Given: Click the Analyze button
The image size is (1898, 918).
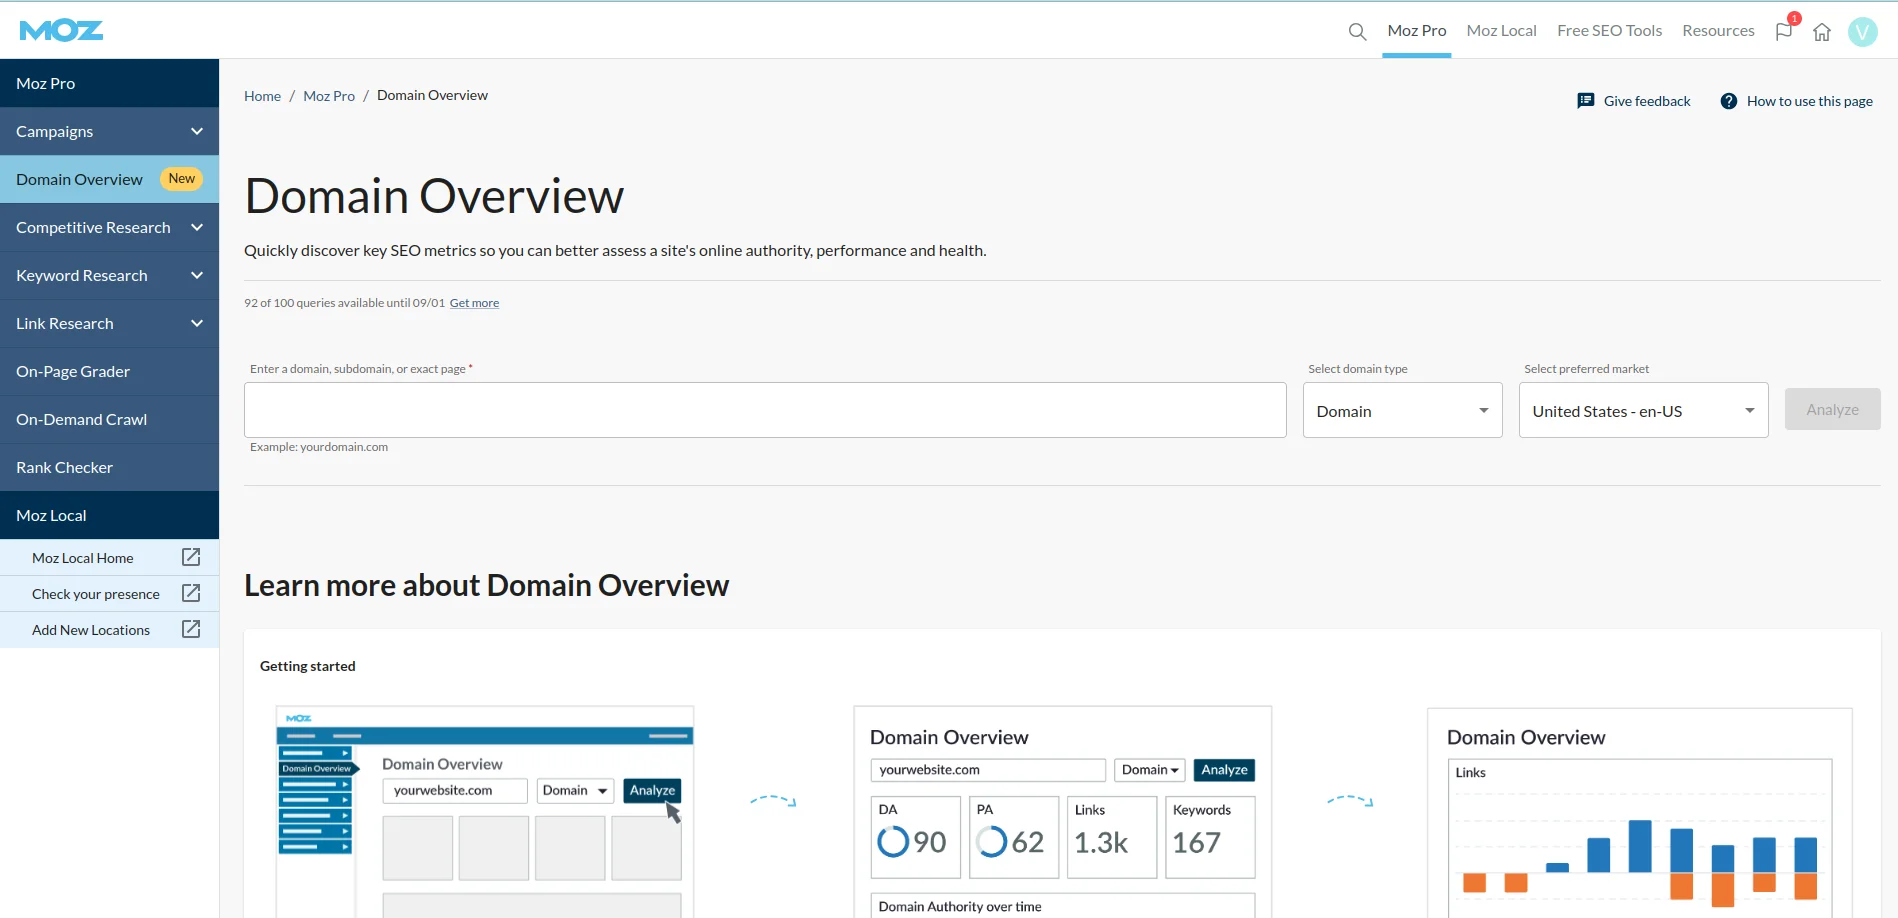Looking at the screenshot, I should click(1832, 409).
